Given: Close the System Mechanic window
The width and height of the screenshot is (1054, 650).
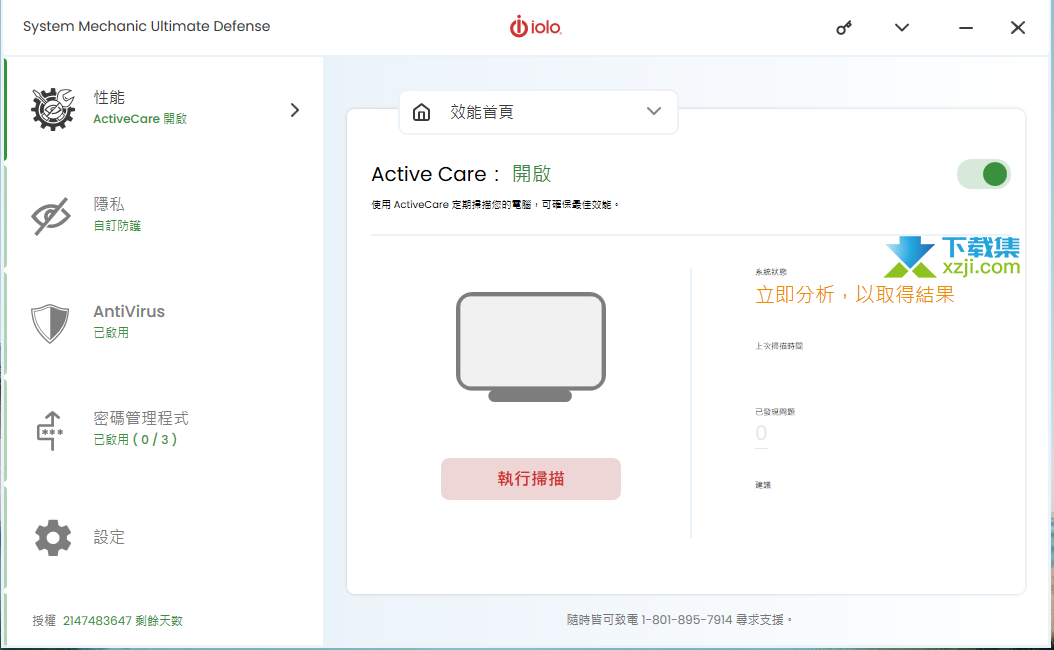Looking at the screenshot, I should tap(1018, 28).
